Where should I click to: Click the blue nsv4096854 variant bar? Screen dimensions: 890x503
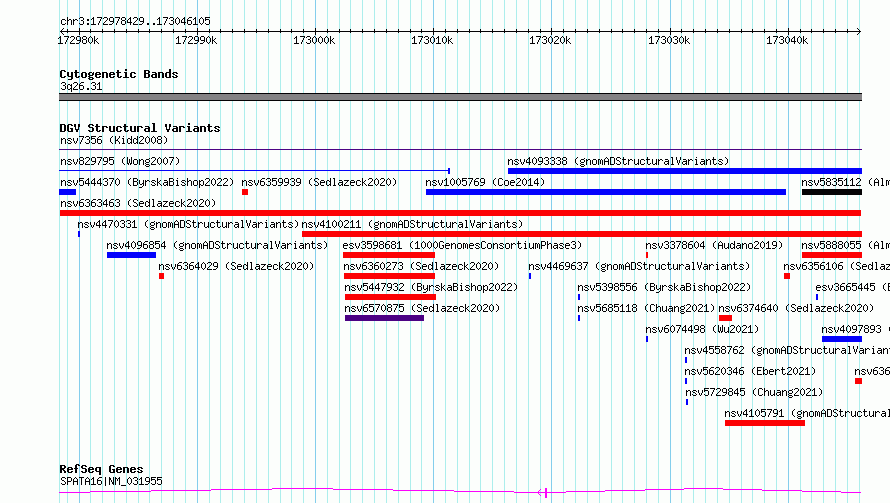pyautogui.click(x=131, y=255)
